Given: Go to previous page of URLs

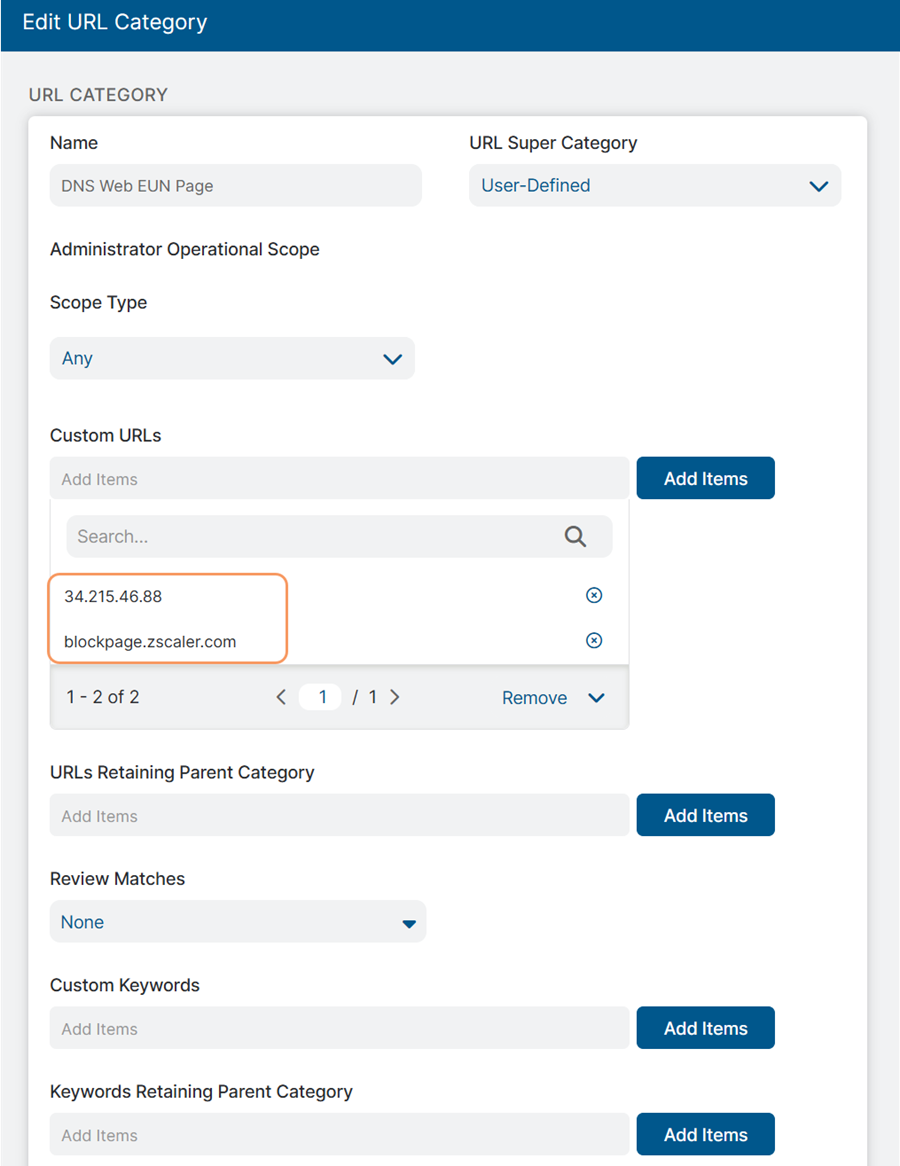Looking at the screenshot, I should (x=281, y=697).
